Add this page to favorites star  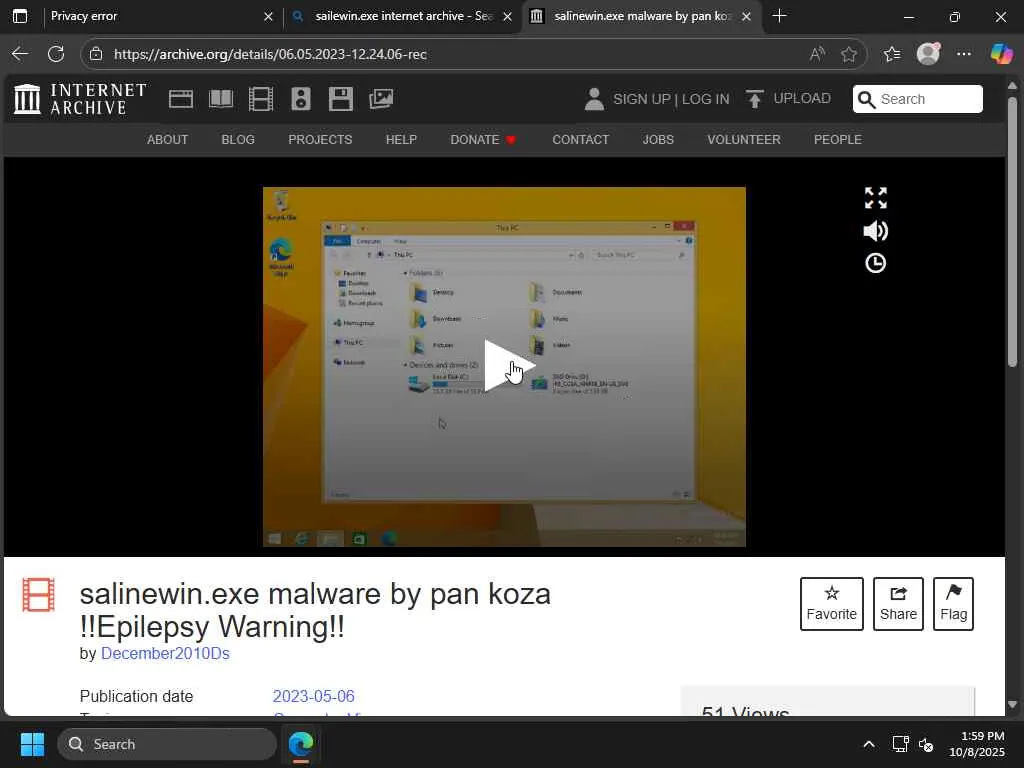[849, 54]
